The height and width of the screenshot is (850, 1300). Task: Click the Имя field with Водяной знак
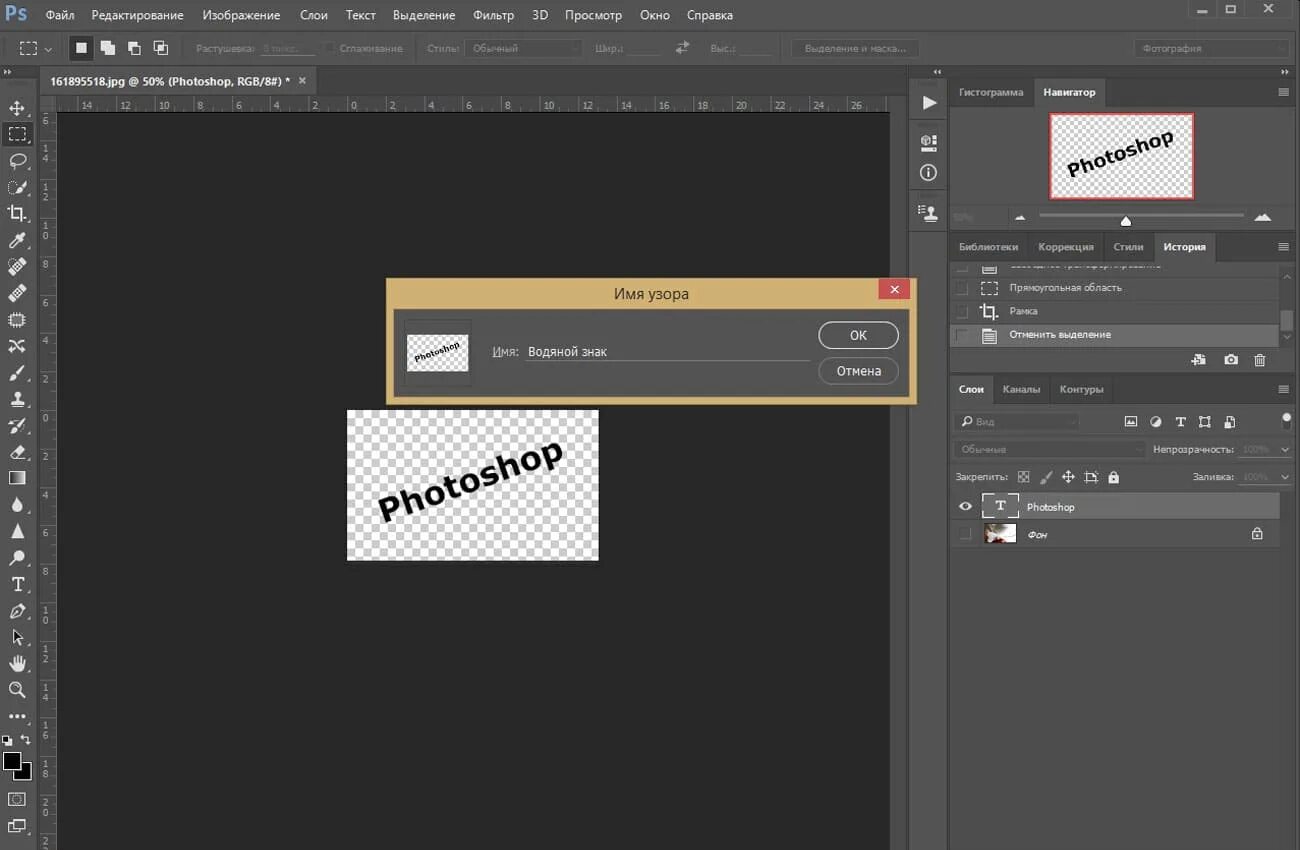(x=668, y=351)
